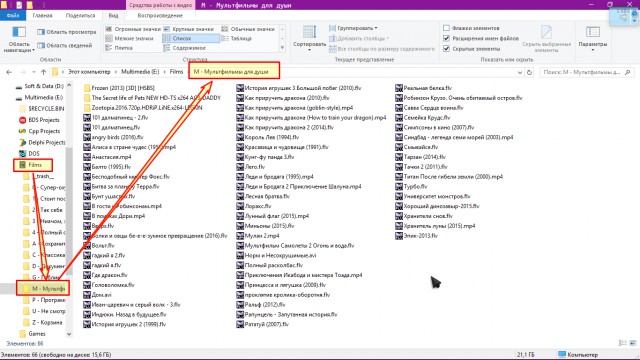This screenshot has width=640, height=360.
Task: Switch to Small icons view
Action: click(129, 38)
